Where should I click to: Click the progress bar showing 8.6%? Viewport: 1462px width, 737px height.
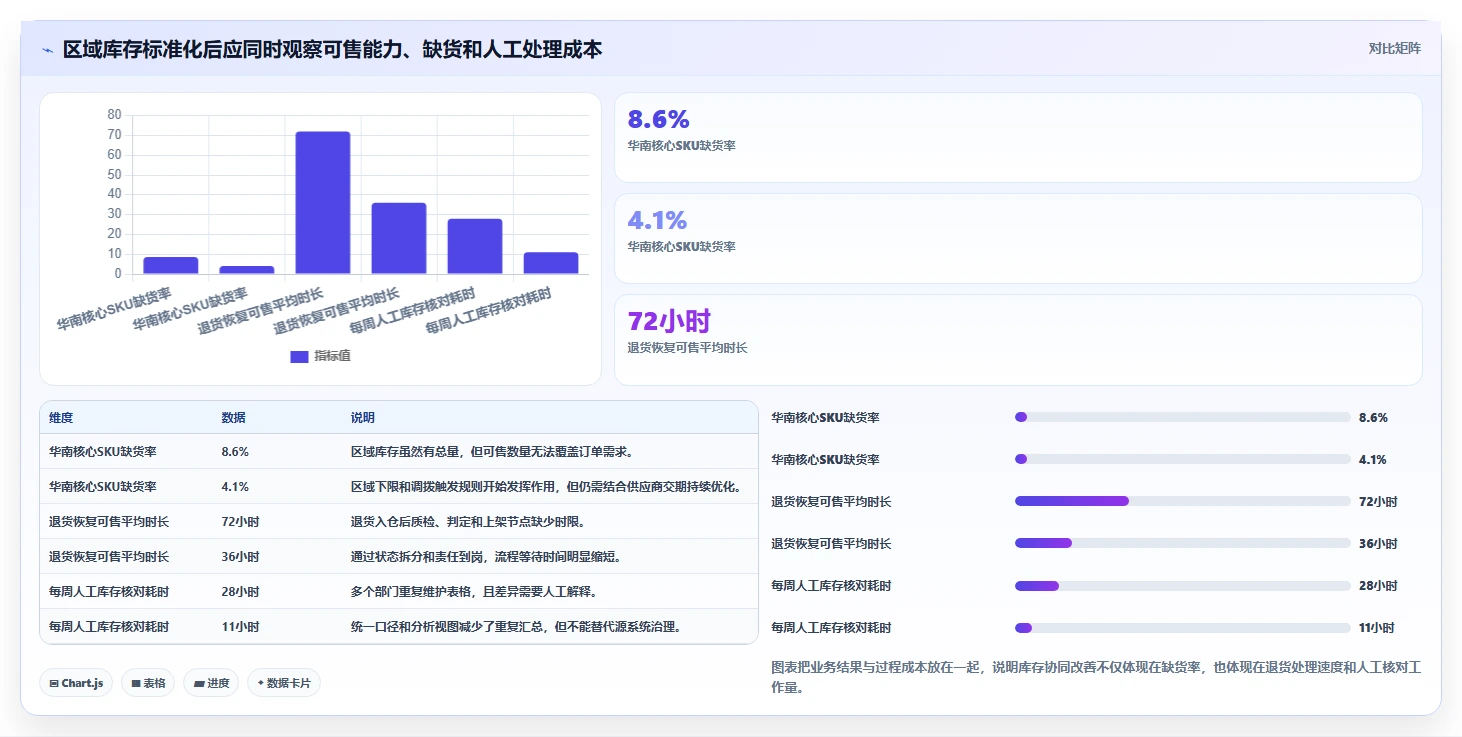click(x=1183, y=417)
